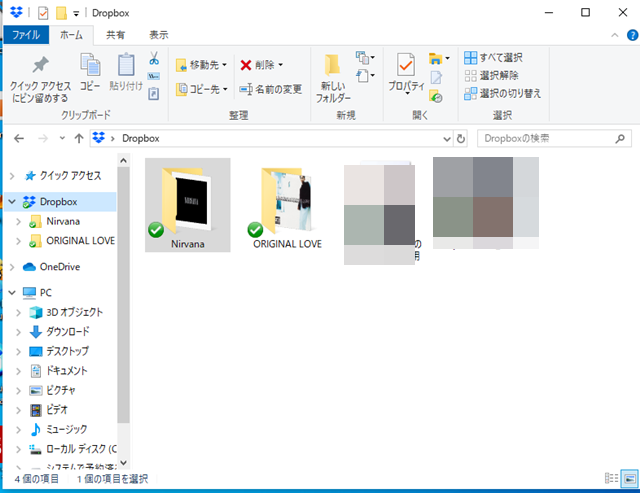
Task: Click the Dropbox icon in title bar
Action: (16, 12)
